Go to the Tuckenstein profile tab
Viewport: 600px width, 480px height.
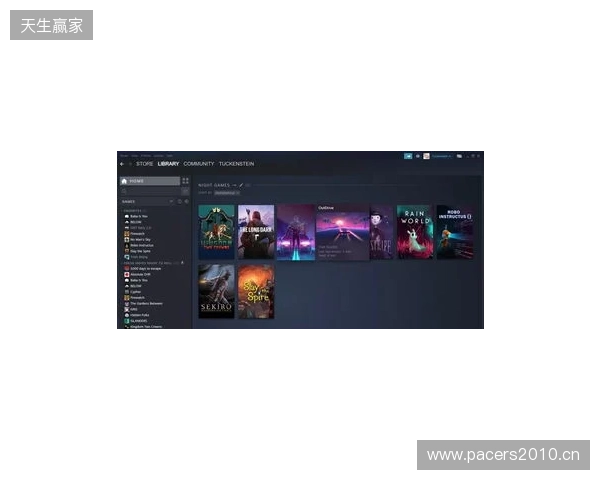(x=236, y=163)
